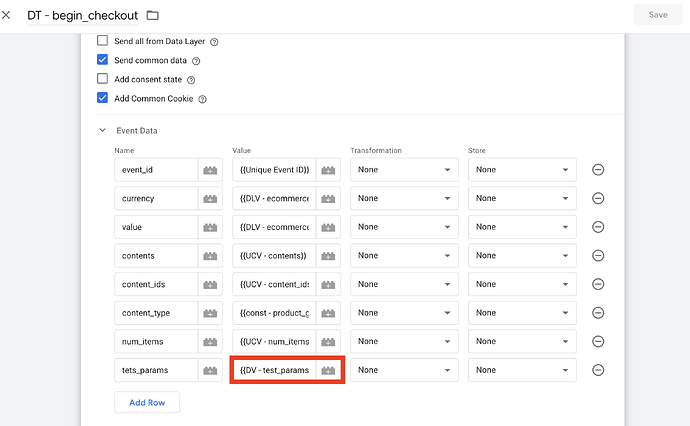Open variable picker beside UCV - num_items value
The width and height of the screenshot is (690, 426).
pyautogui.click(x=328, y=342)
